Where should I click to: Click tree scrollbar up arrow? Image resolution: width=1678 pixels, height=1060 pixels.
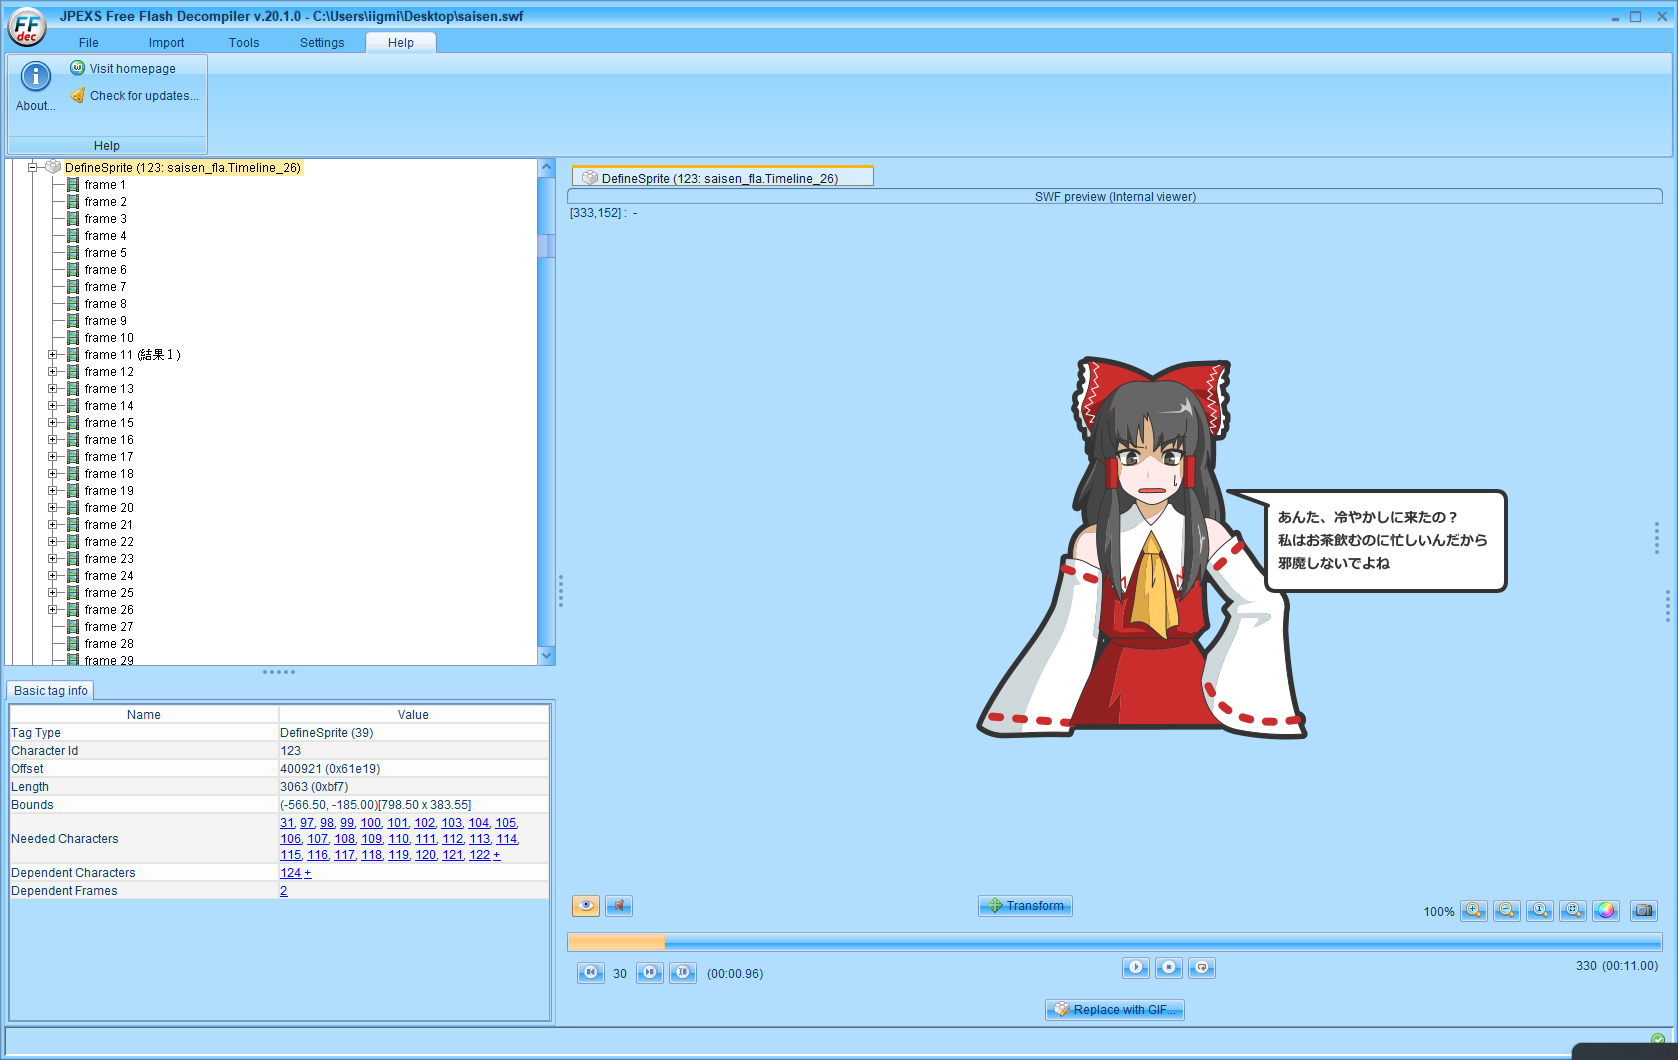click(x=546, y=168)
